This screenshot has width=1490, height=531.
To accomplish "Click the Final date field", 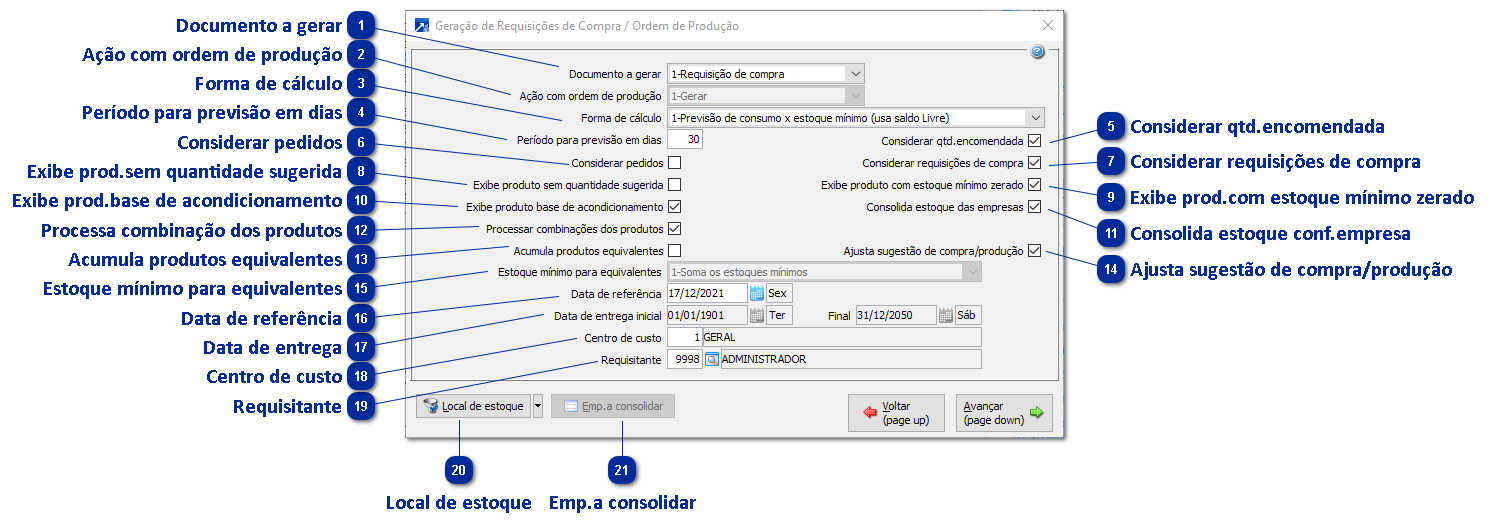I will click(x=896, y=316).
